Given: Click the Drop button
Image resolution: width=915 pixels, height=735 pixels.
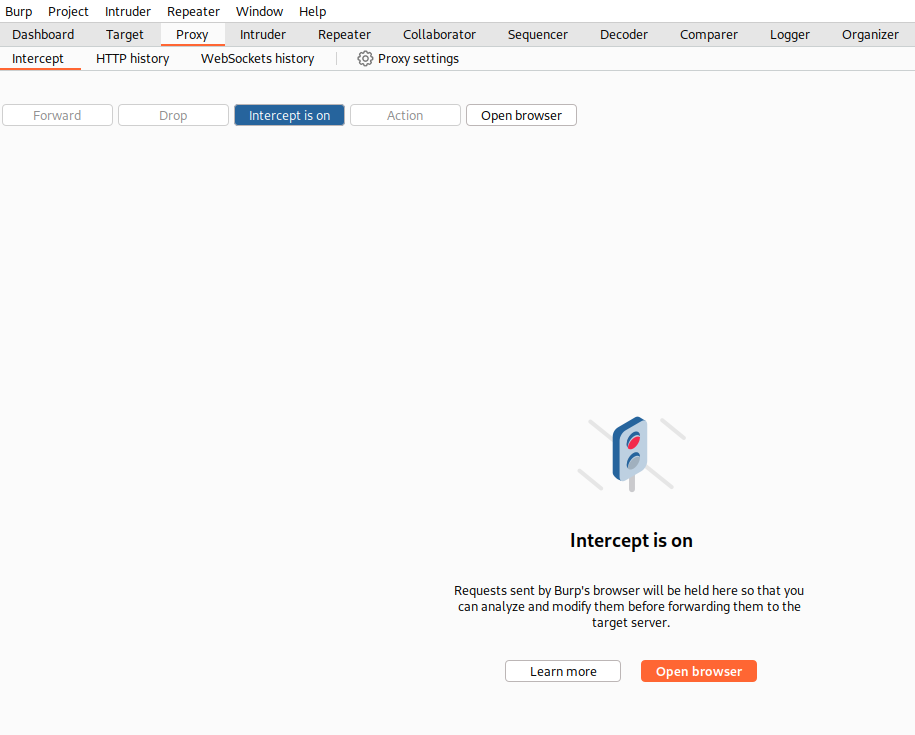Looking at the screenshot, I should 173,116.
